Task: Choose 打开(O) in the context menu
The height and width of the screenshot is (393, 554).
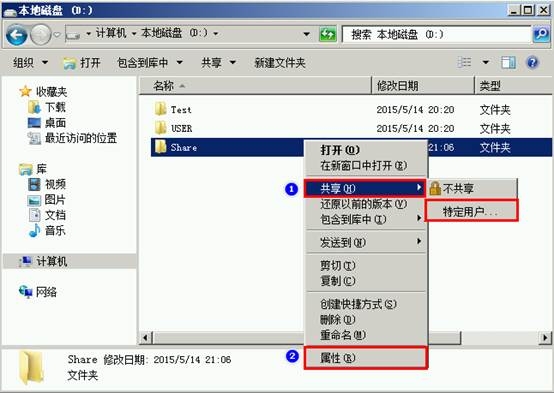Action: (x=366, y=150)
